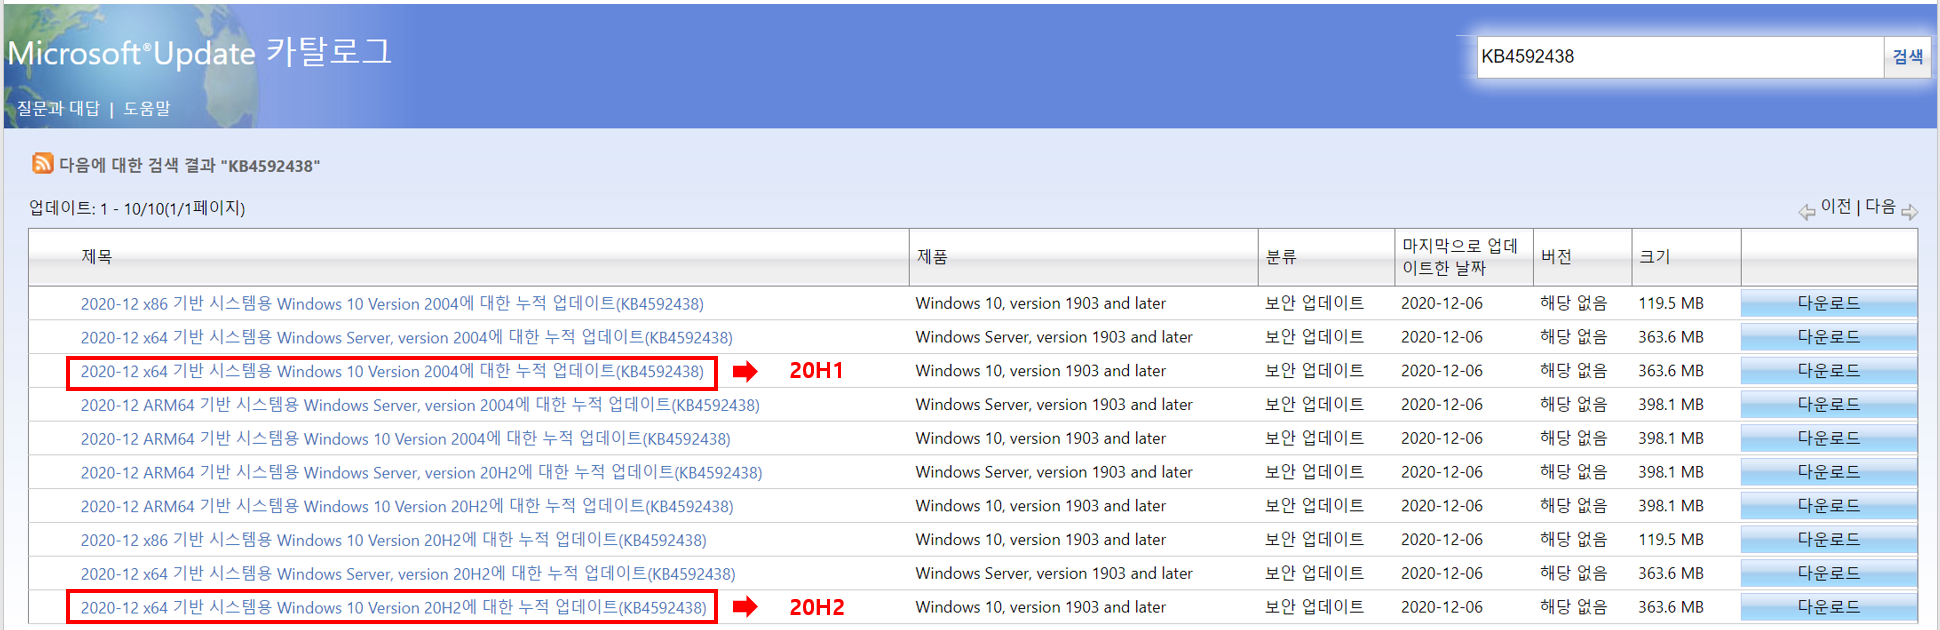Sort by the 제품 column header
Viewport: 1940px width, 630px height.
(932, 257)
